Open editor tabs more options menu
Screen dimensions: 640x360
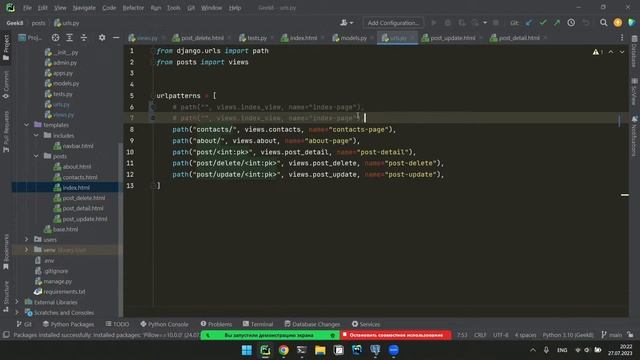(x=622, y=38)
